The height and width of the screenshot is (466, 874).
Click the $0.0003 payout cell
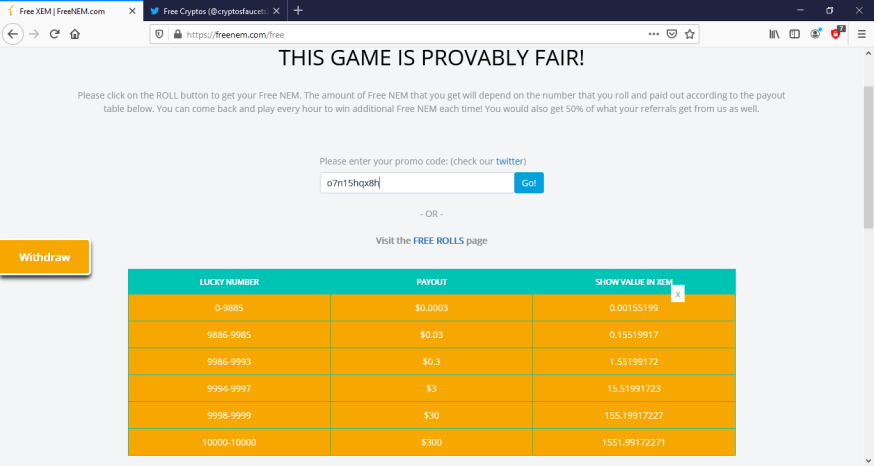click(x=431, y=308)
